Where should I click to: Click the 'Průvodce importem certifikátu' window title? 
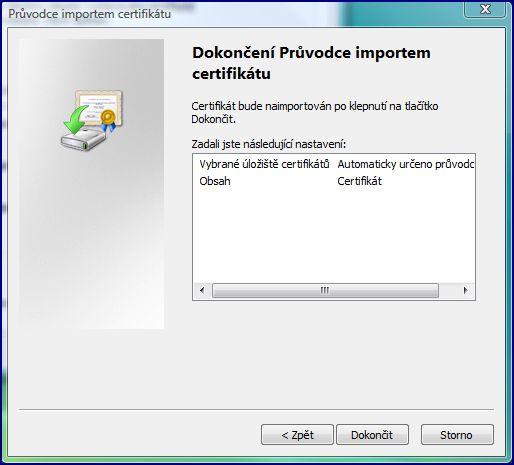tap(90, 14)
